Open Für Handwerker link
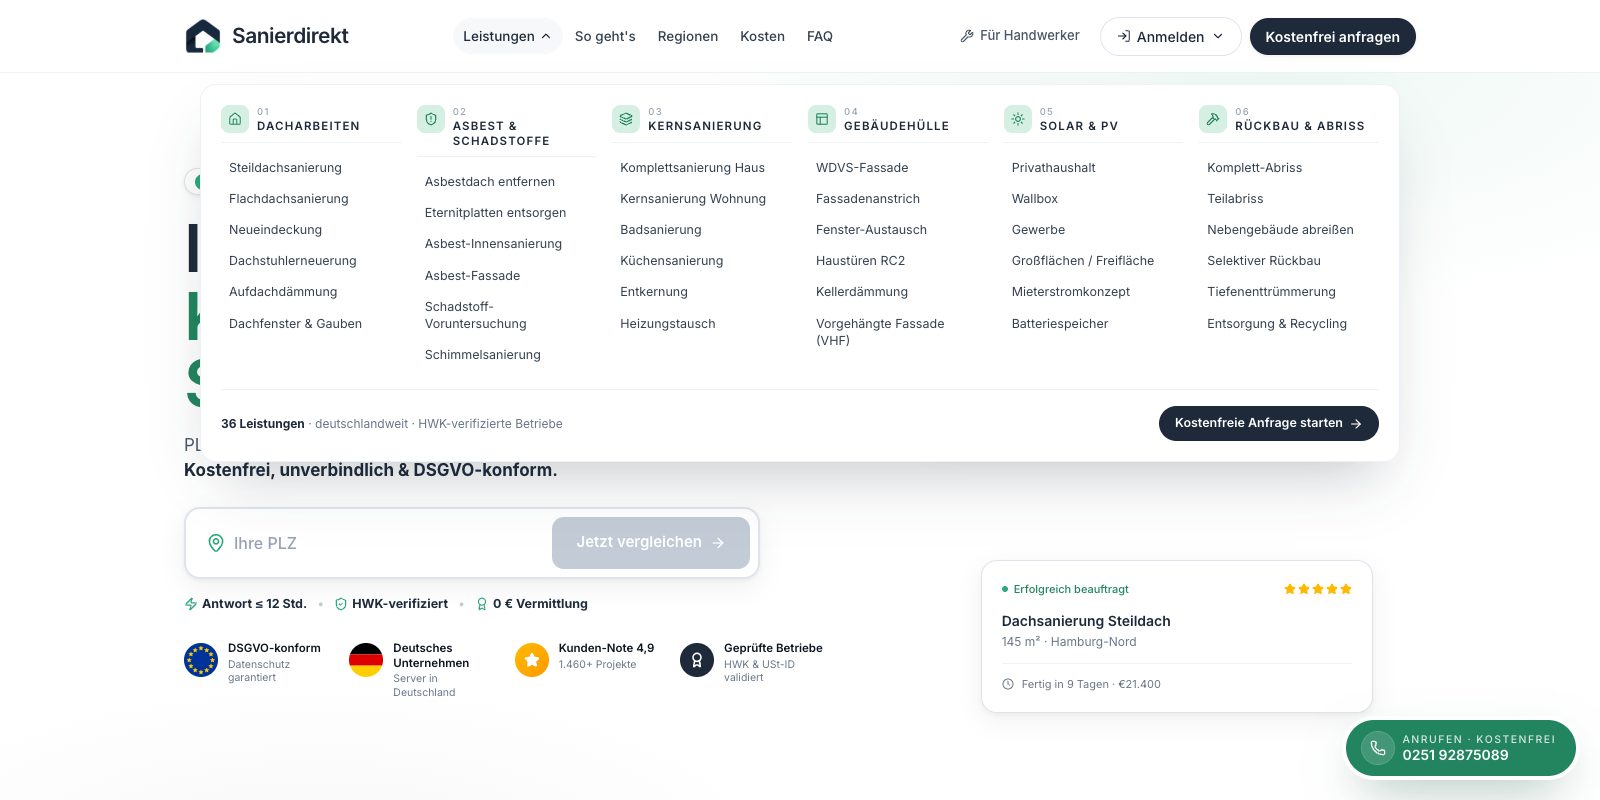The width and height of the screenshot is (1600, 800). click(1020, 35)
